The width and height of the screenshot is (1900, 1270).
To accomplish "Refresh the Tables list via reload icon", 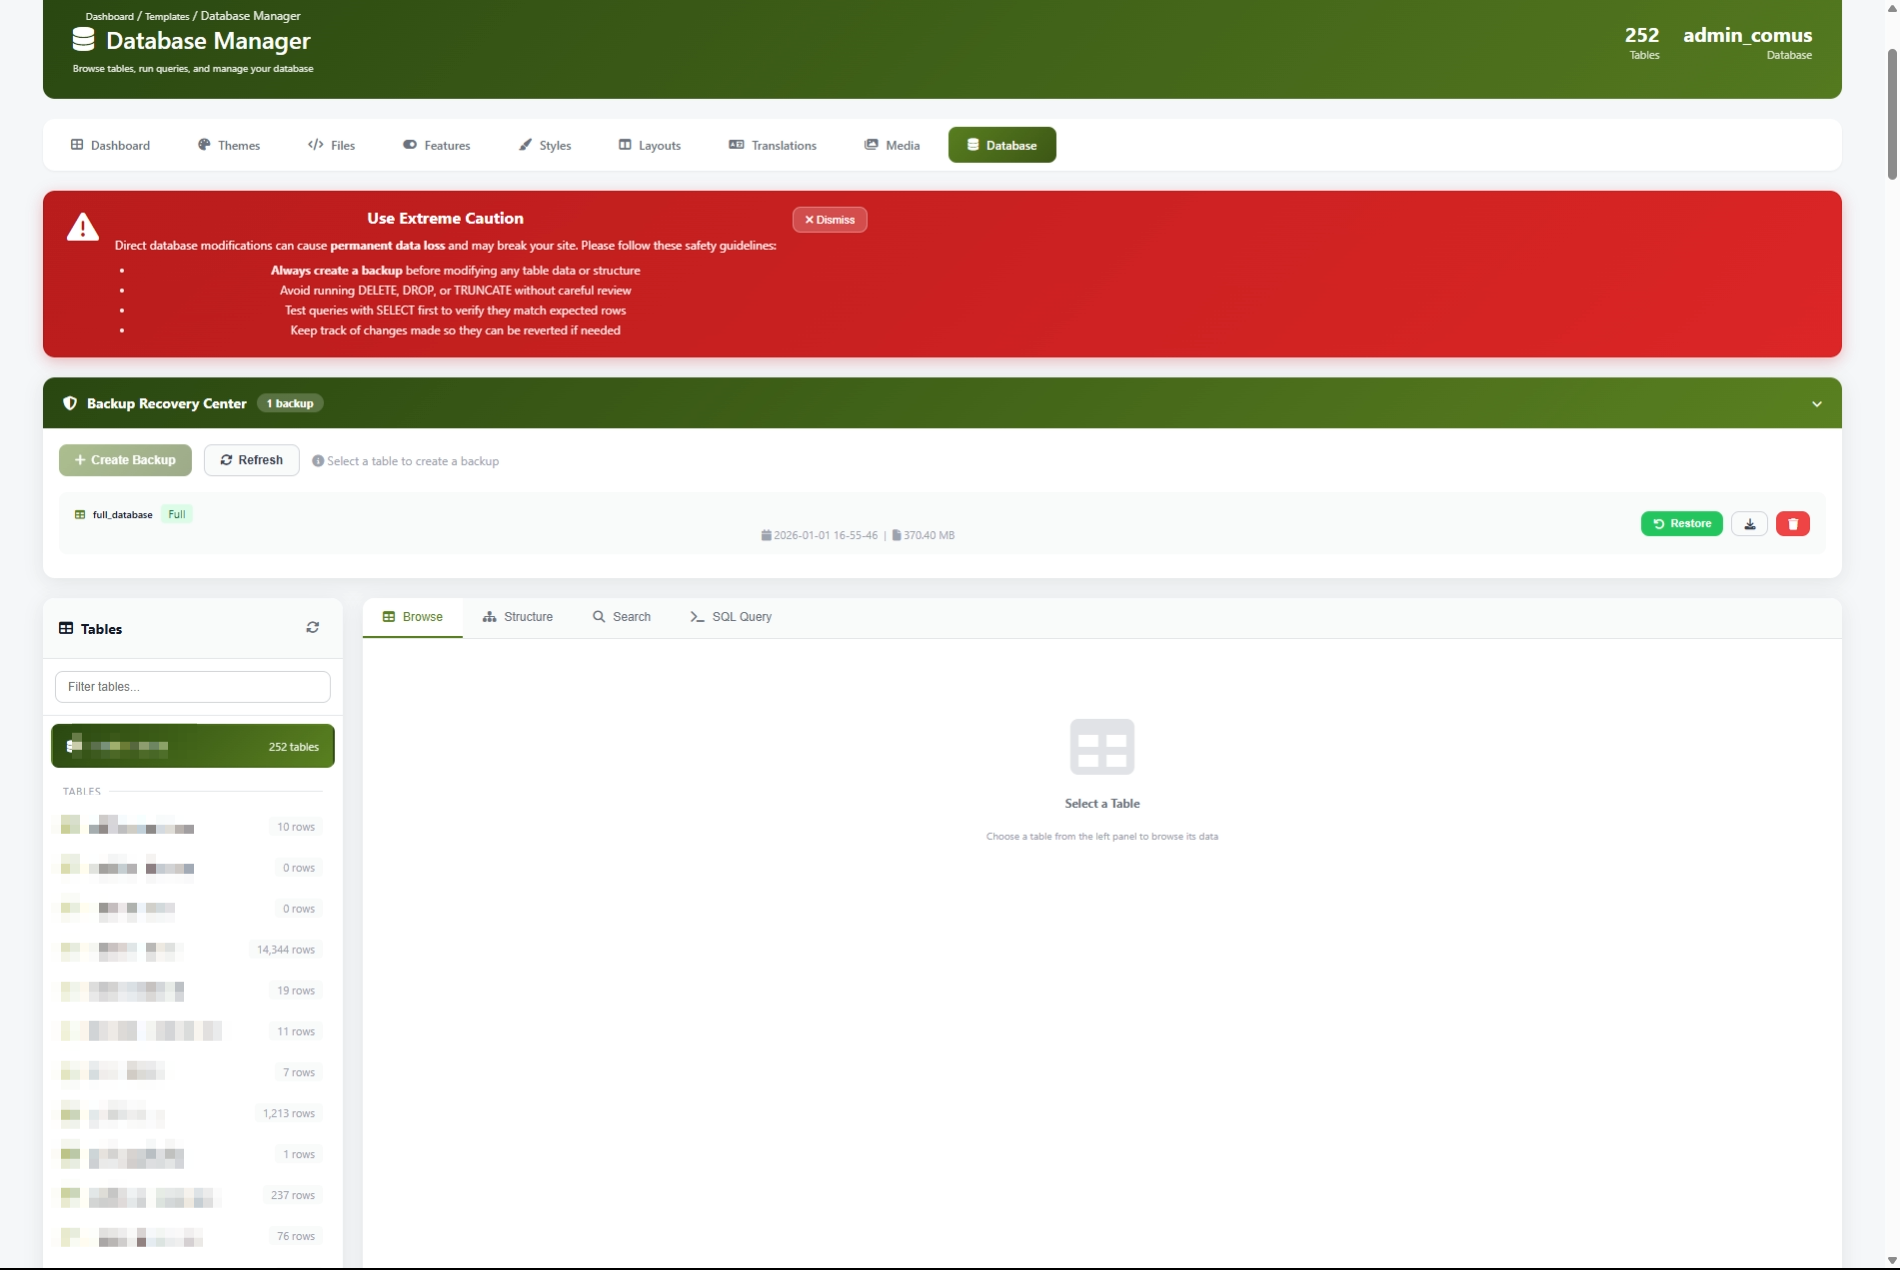I will click(x=312, y=628).
